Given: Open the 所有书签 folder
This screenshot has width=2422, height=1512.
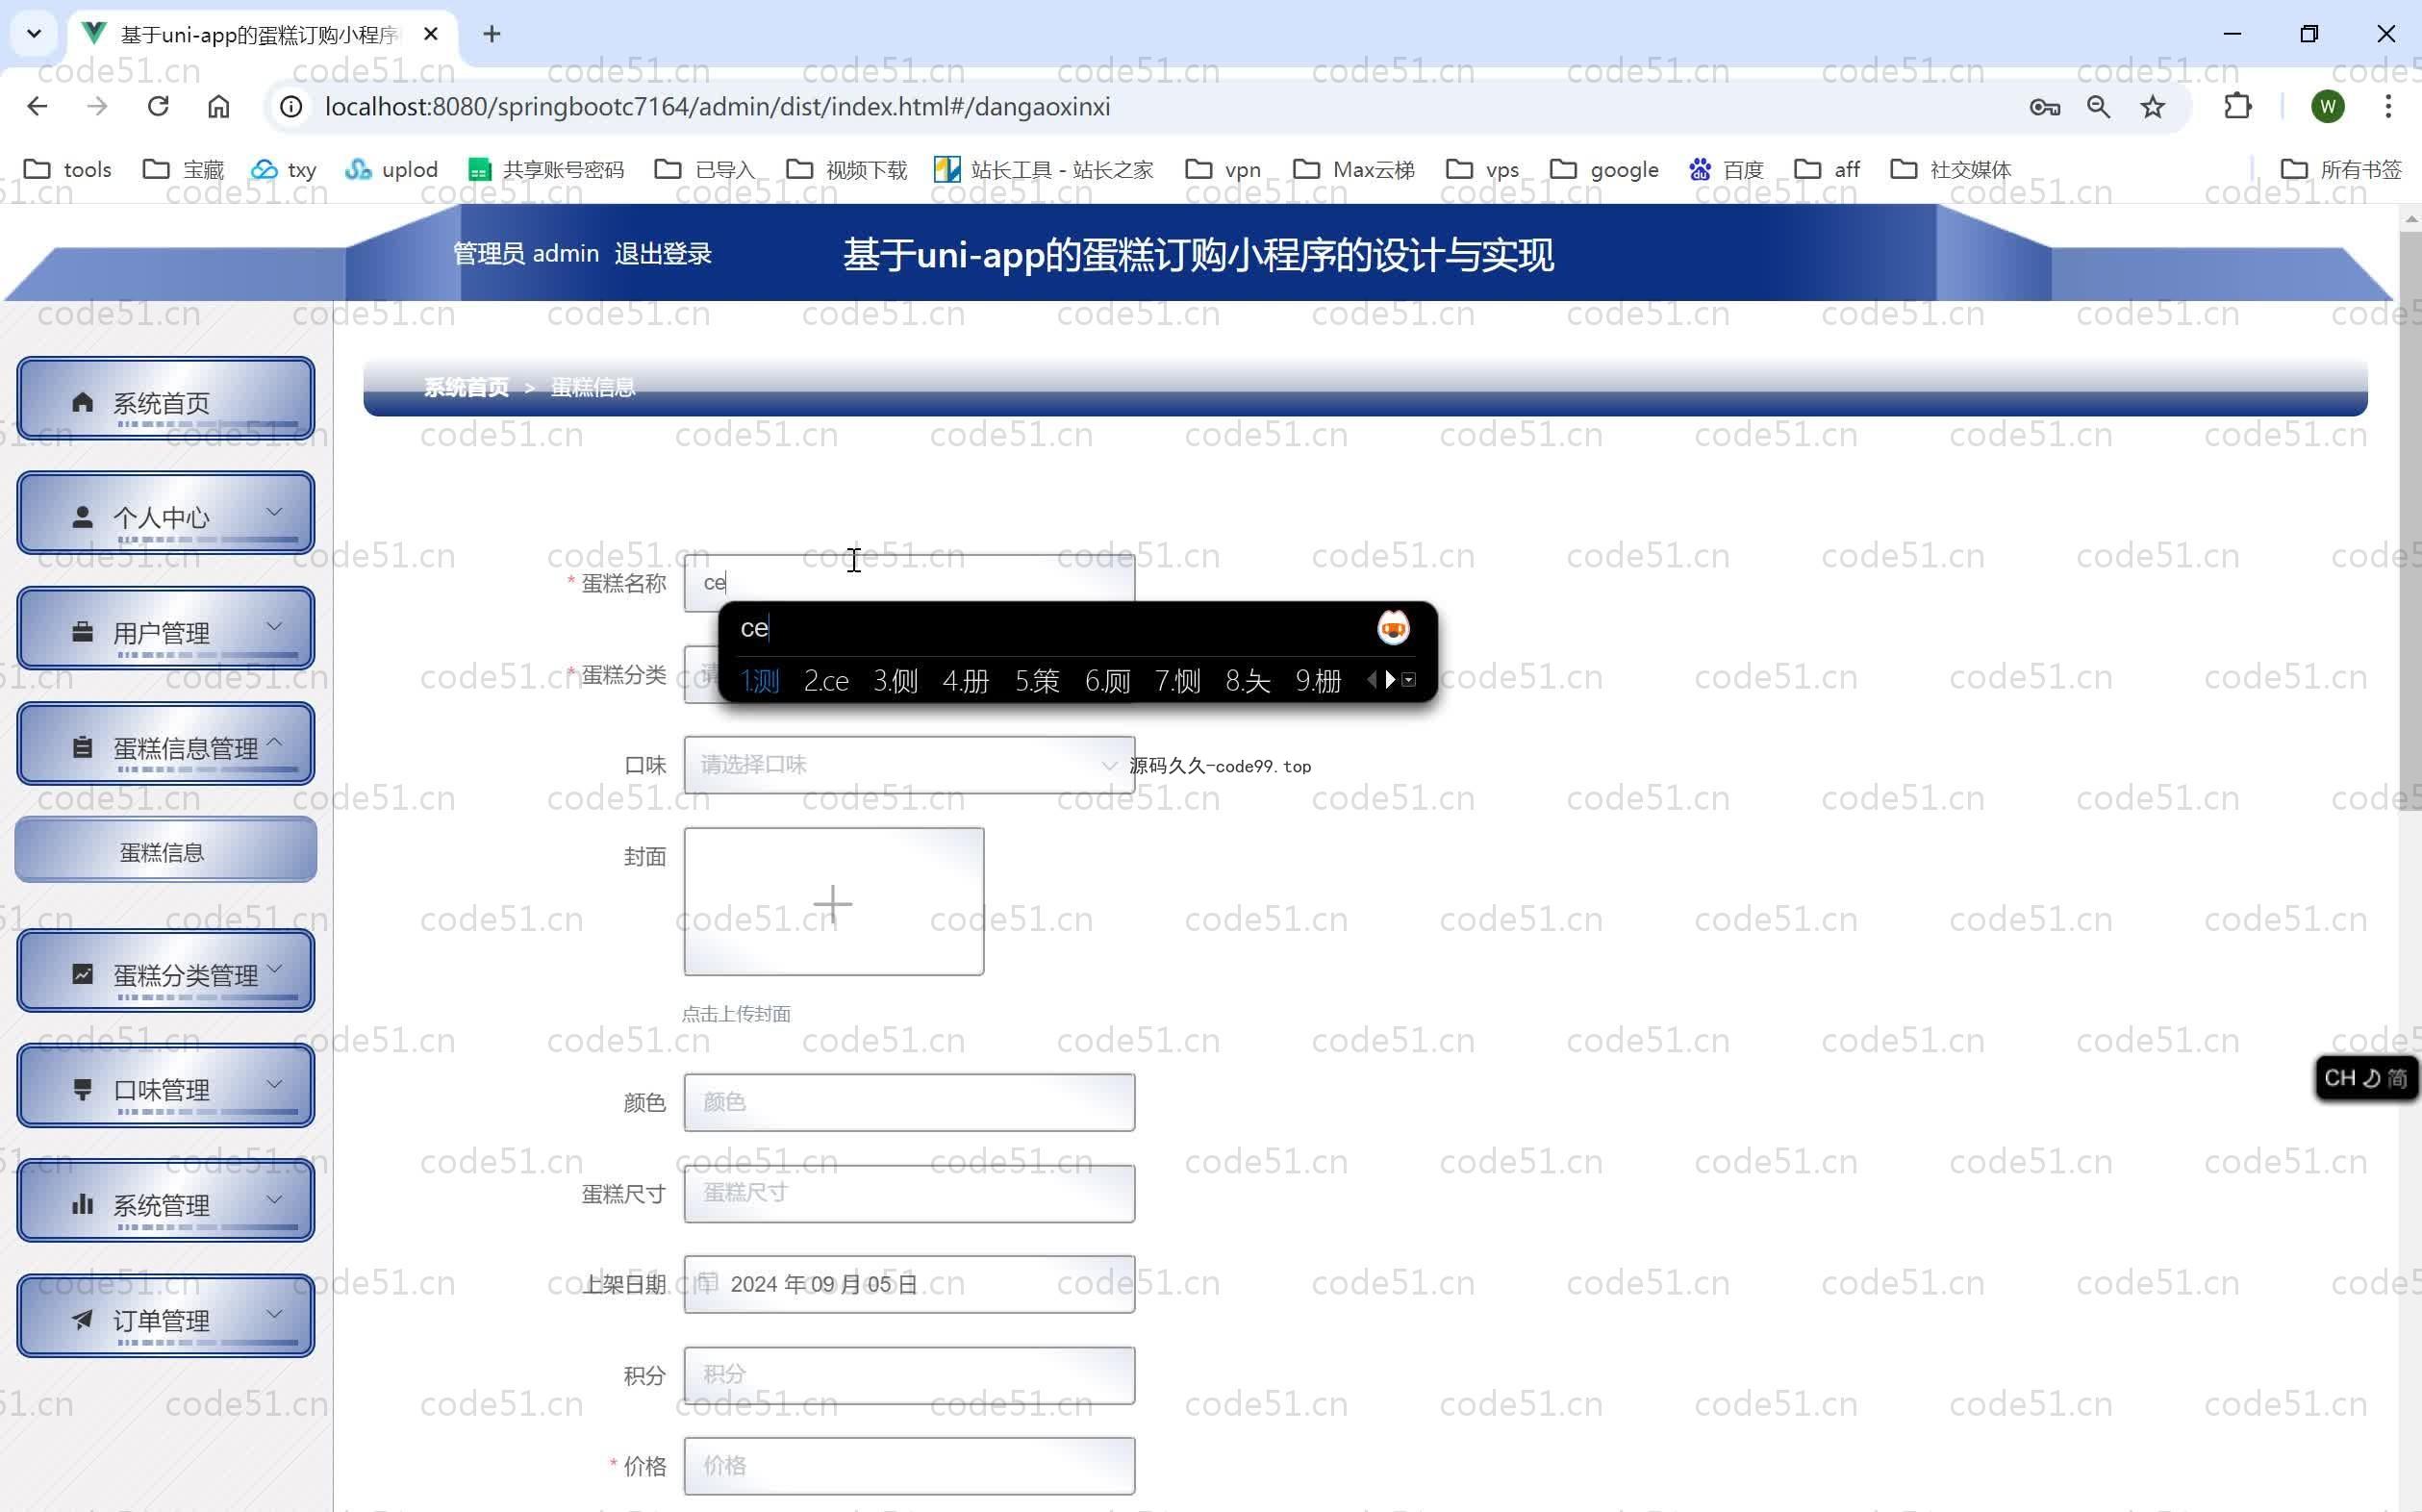Looking at the screenshot, I should [2341, 169].
